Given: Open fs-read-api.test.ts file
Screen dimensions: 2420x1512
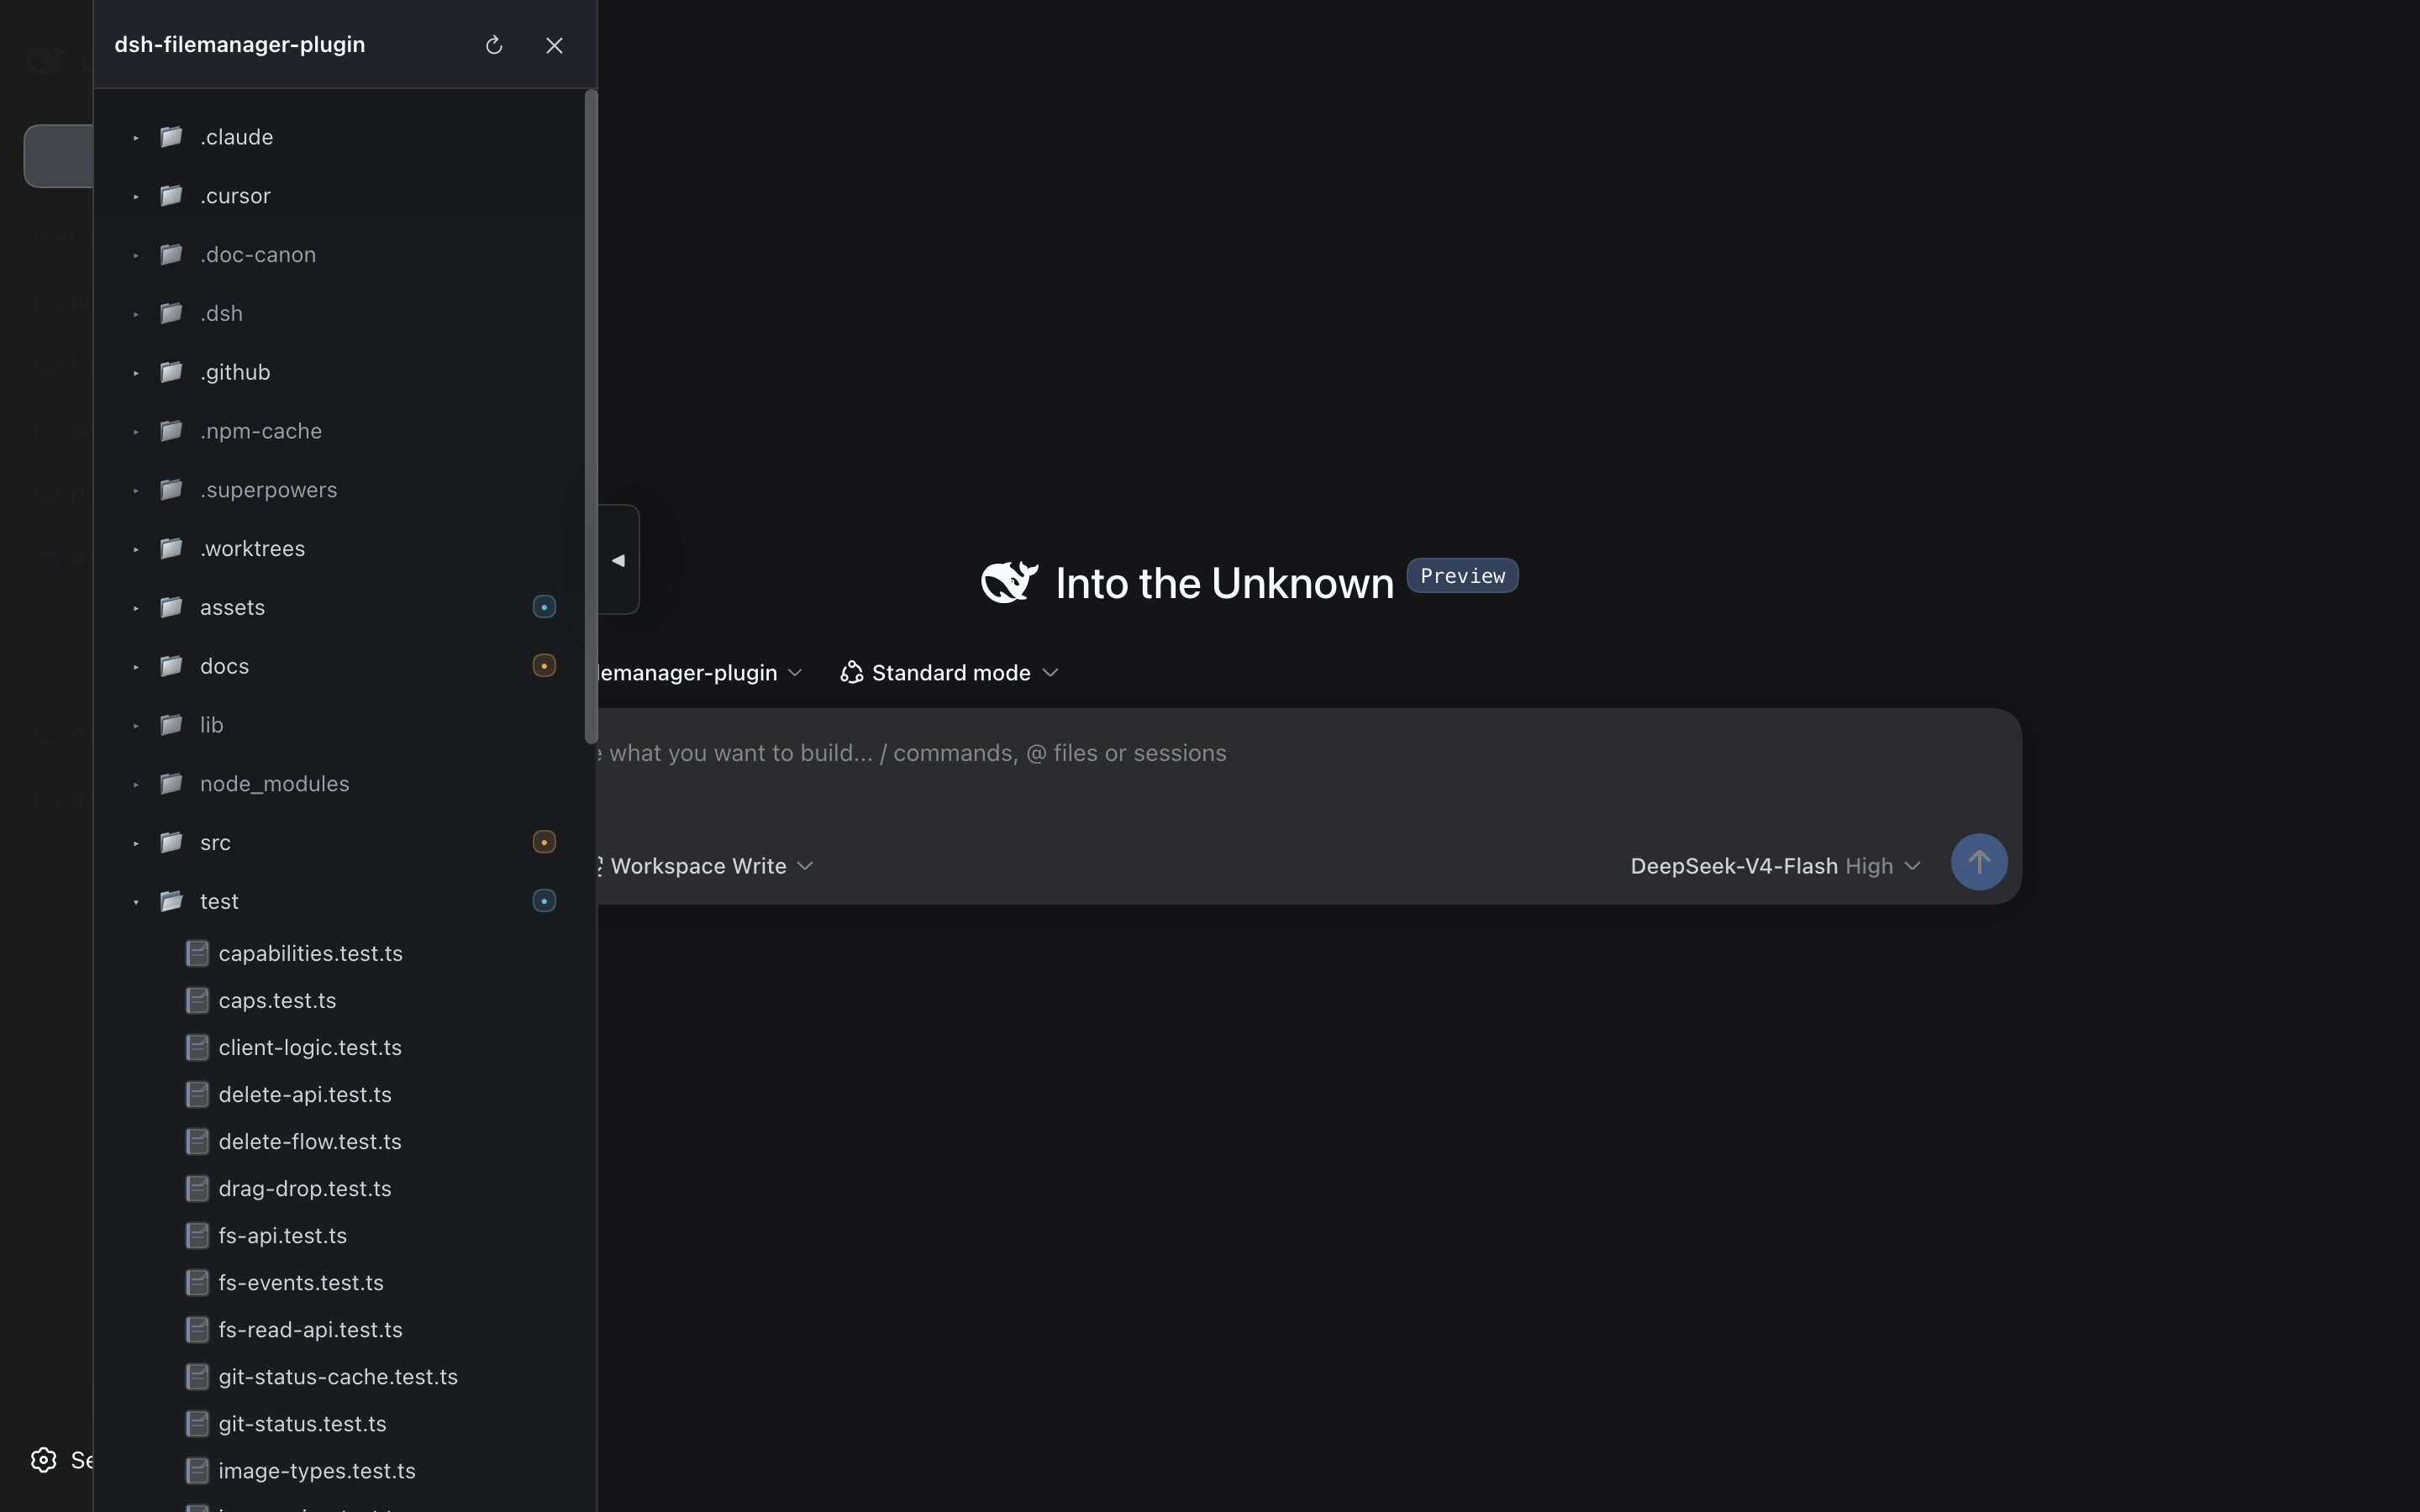Looking at the screenshot, I should 310,1329.
